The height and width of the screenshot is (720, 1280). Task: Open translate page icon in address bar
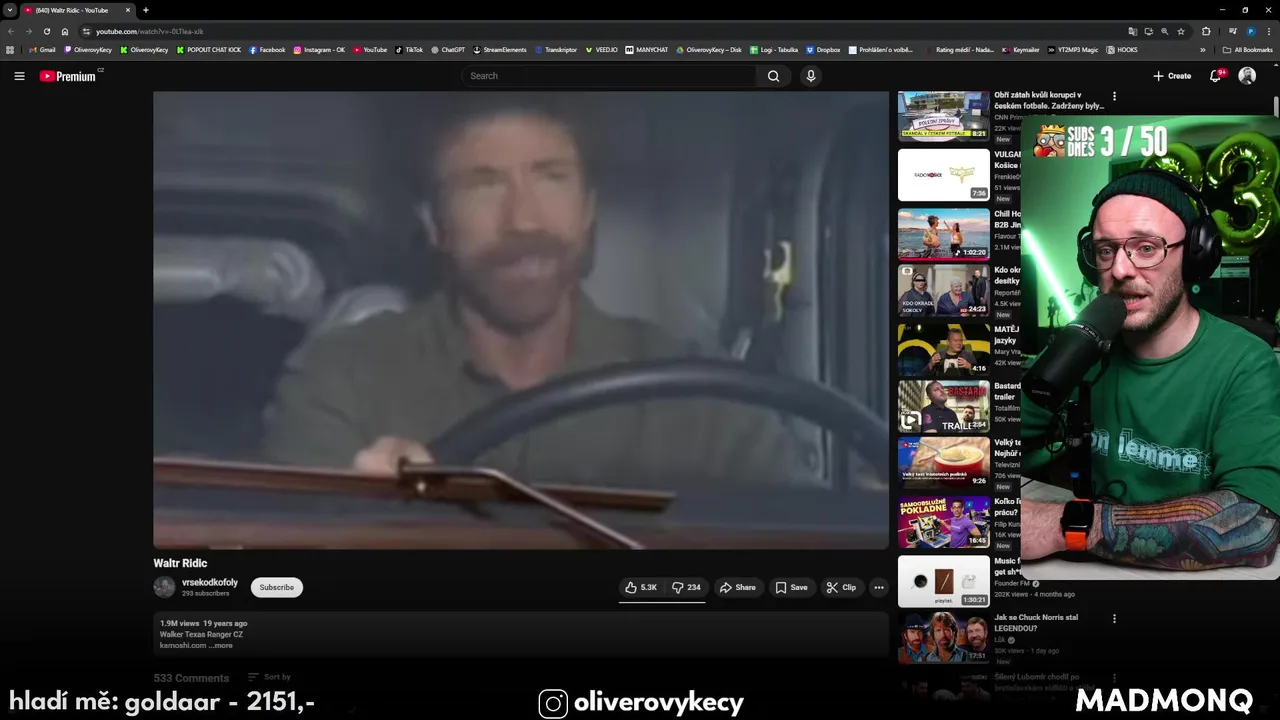pyautogui.click(x=1132, y=31)
